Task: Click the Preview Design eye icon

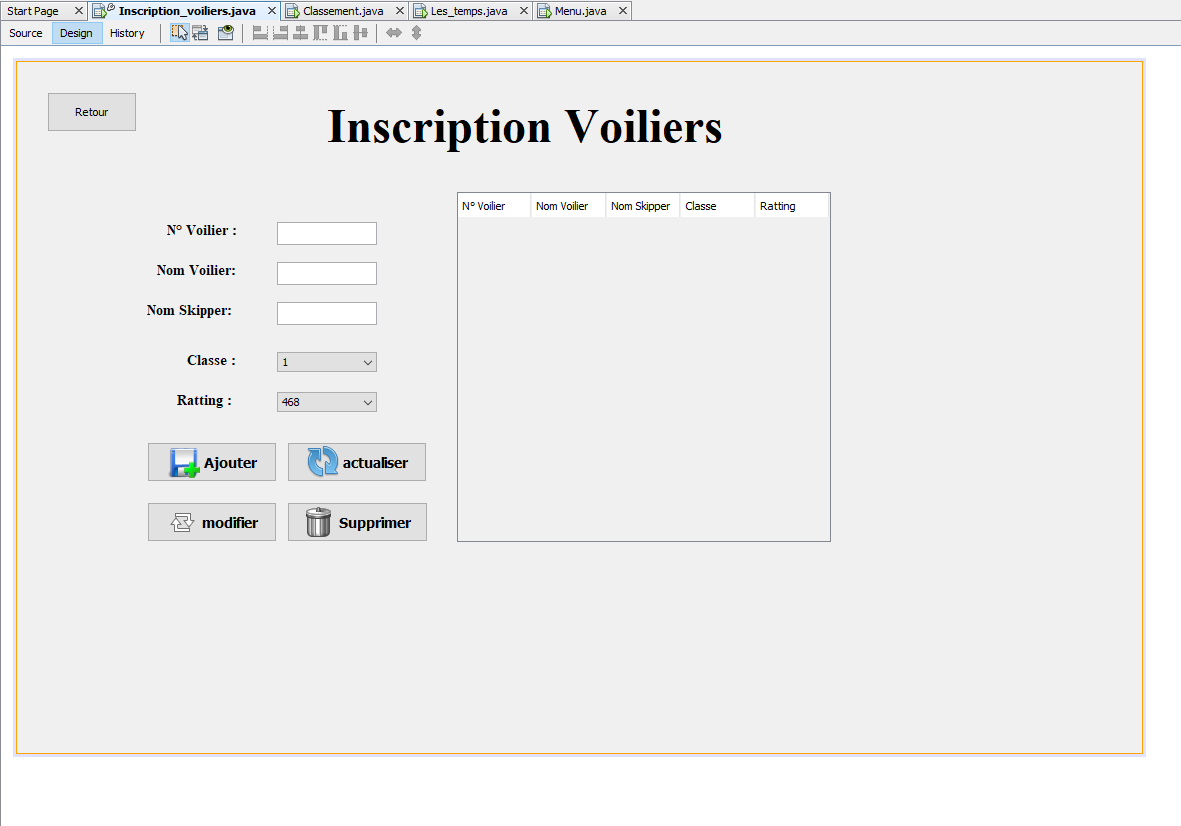Action: pos(226,33)
